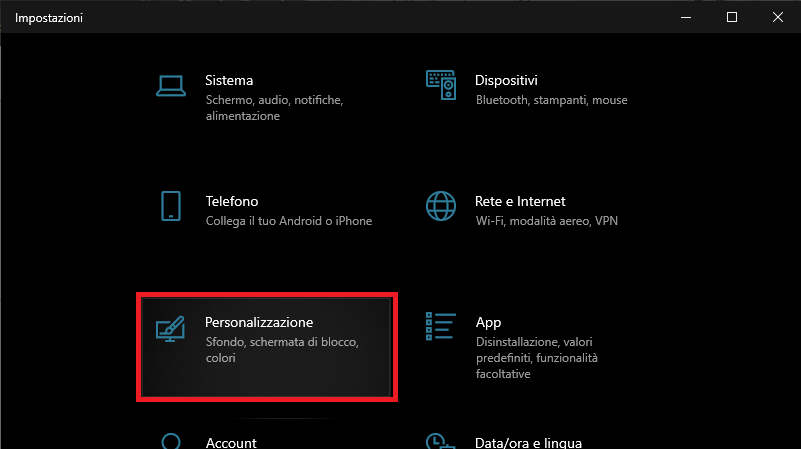The height and width of the screenshot is (449, 801).
Task: Click 'Sfondo, schermata di blocco, colori' description
Action: [282, 350]
